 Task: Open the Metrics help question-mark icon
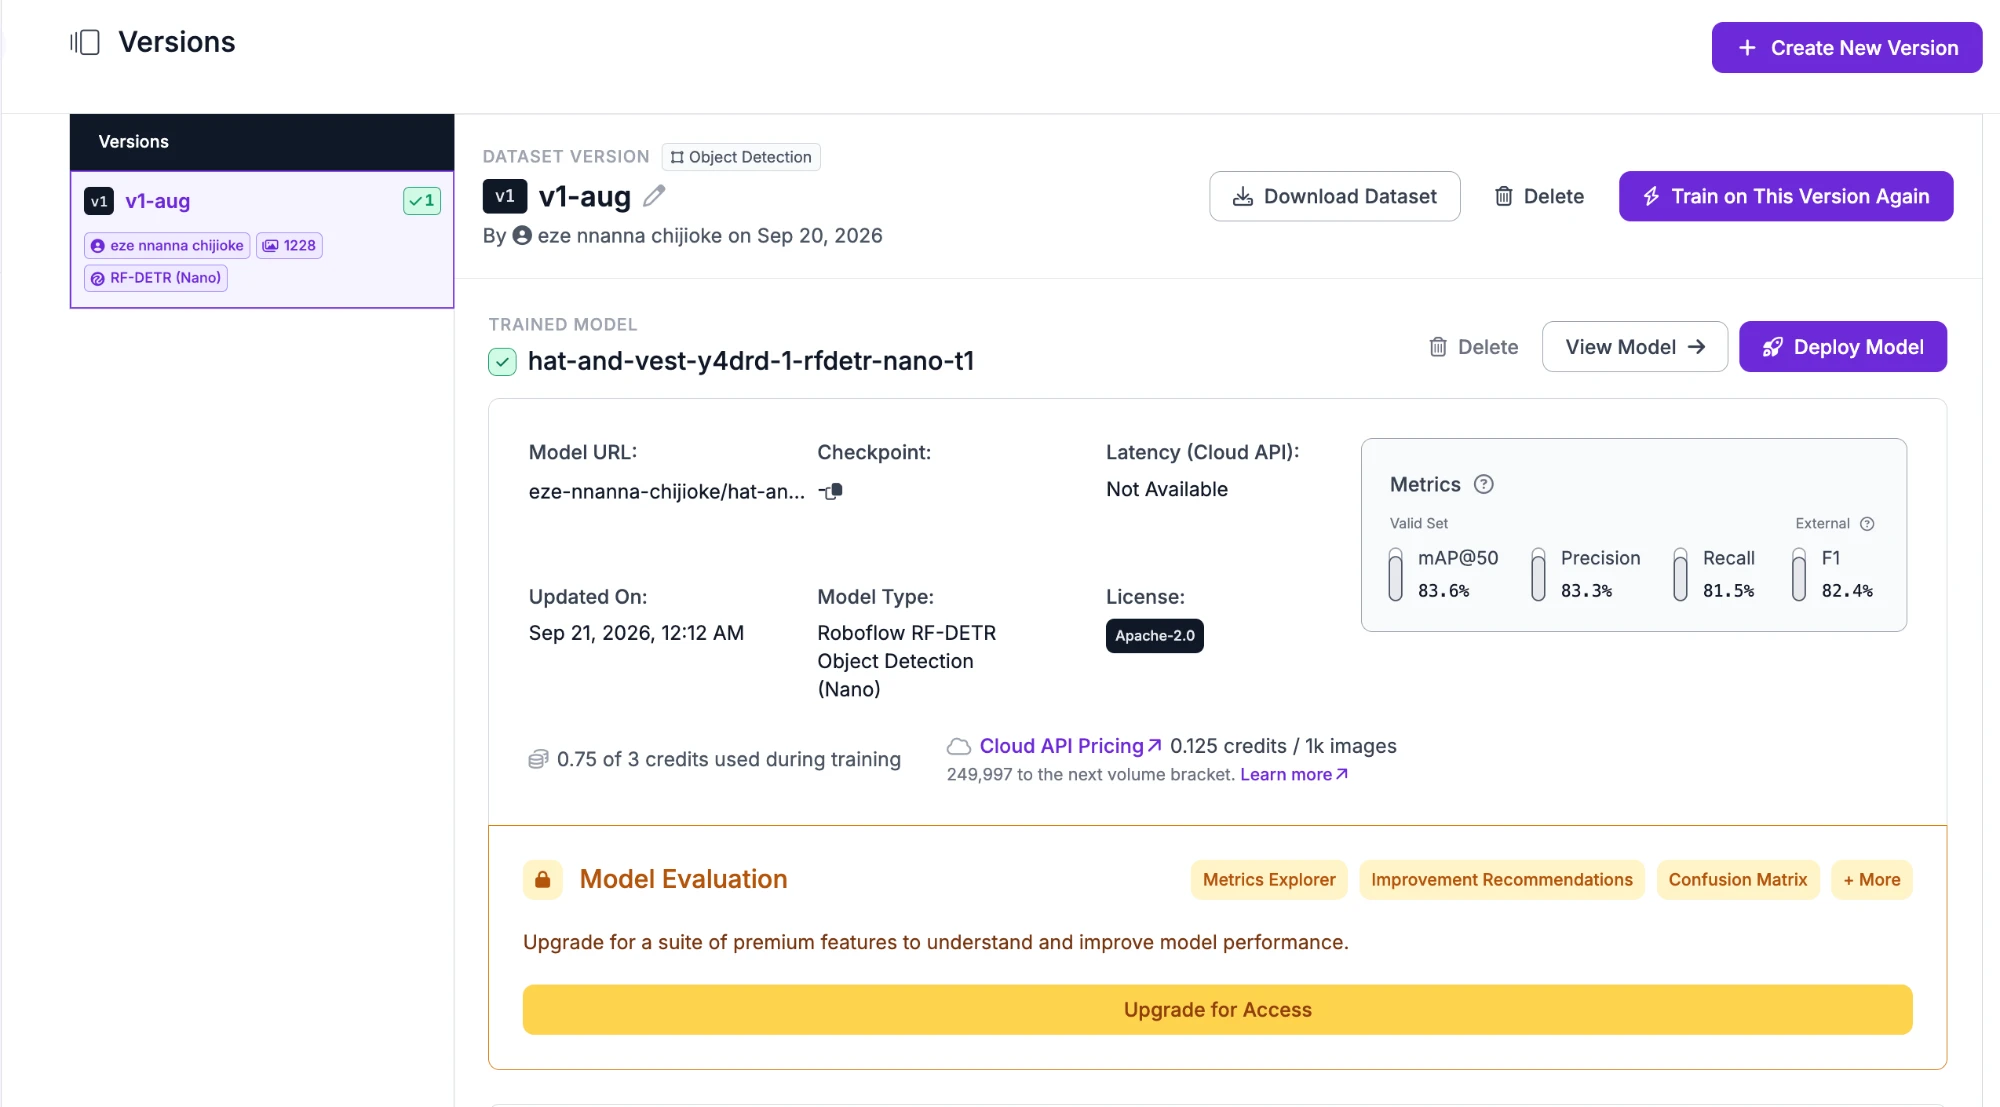click(x=1484, y=485)
